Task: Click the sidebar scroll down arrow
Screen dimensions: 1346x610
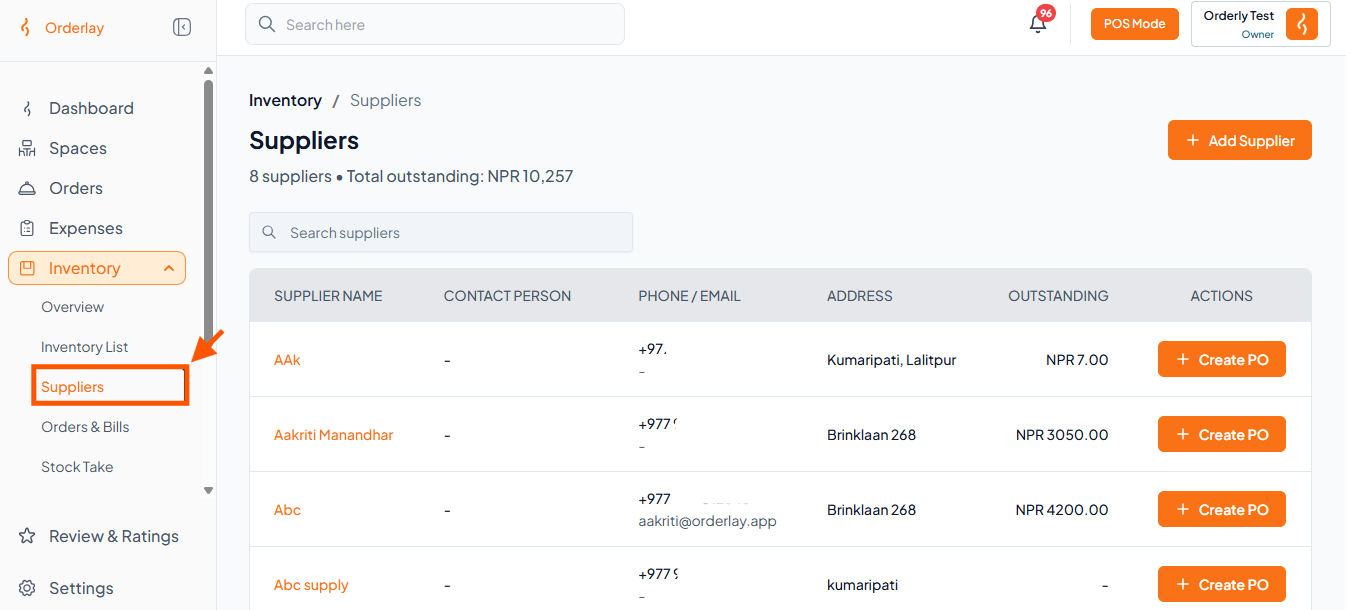Action: (x=208, y=490)
